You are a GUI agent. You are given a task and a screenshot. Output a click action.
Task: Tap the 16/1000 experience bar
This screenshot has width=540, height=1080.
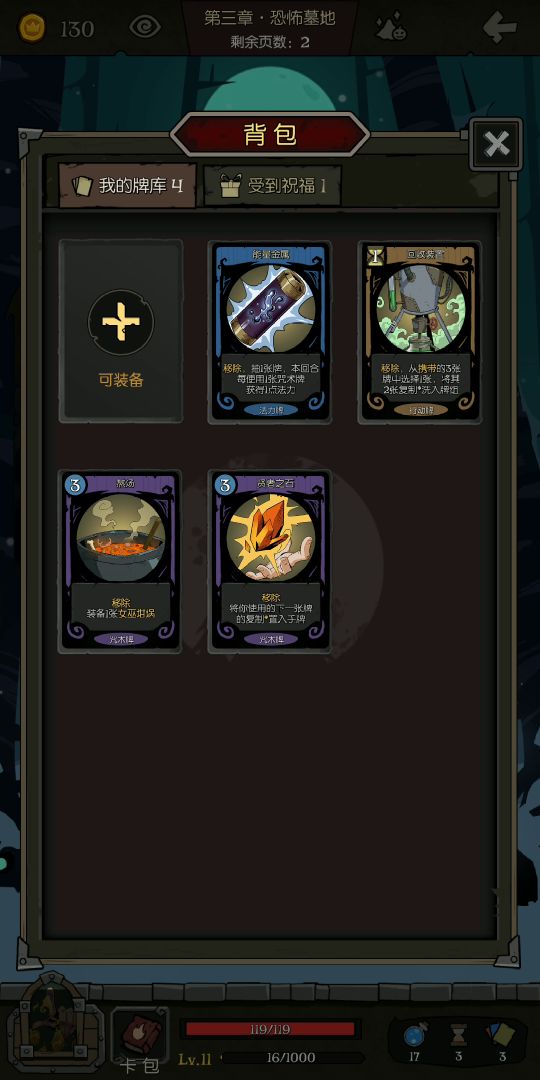point(291,1057)
